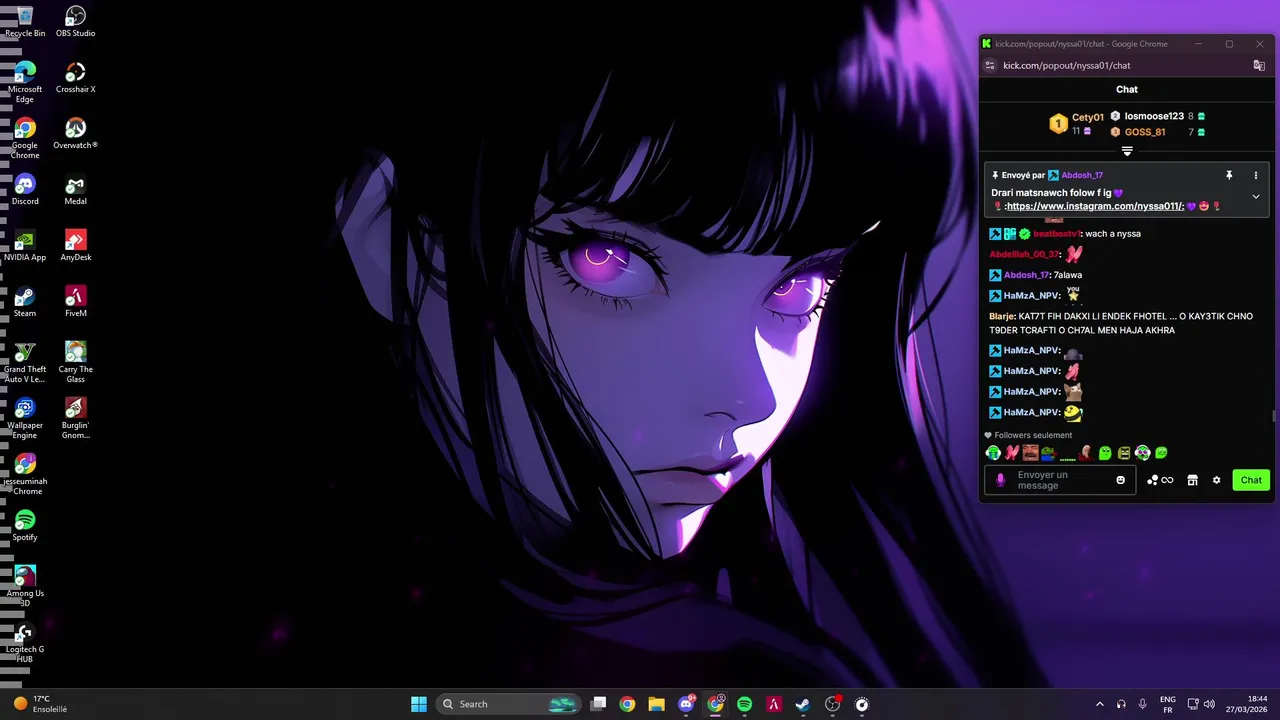Click the green Chat send button
Image resolution: width=1280 pixels, height=720 pixels.
pyautogui.click(x=1251, y=480)
